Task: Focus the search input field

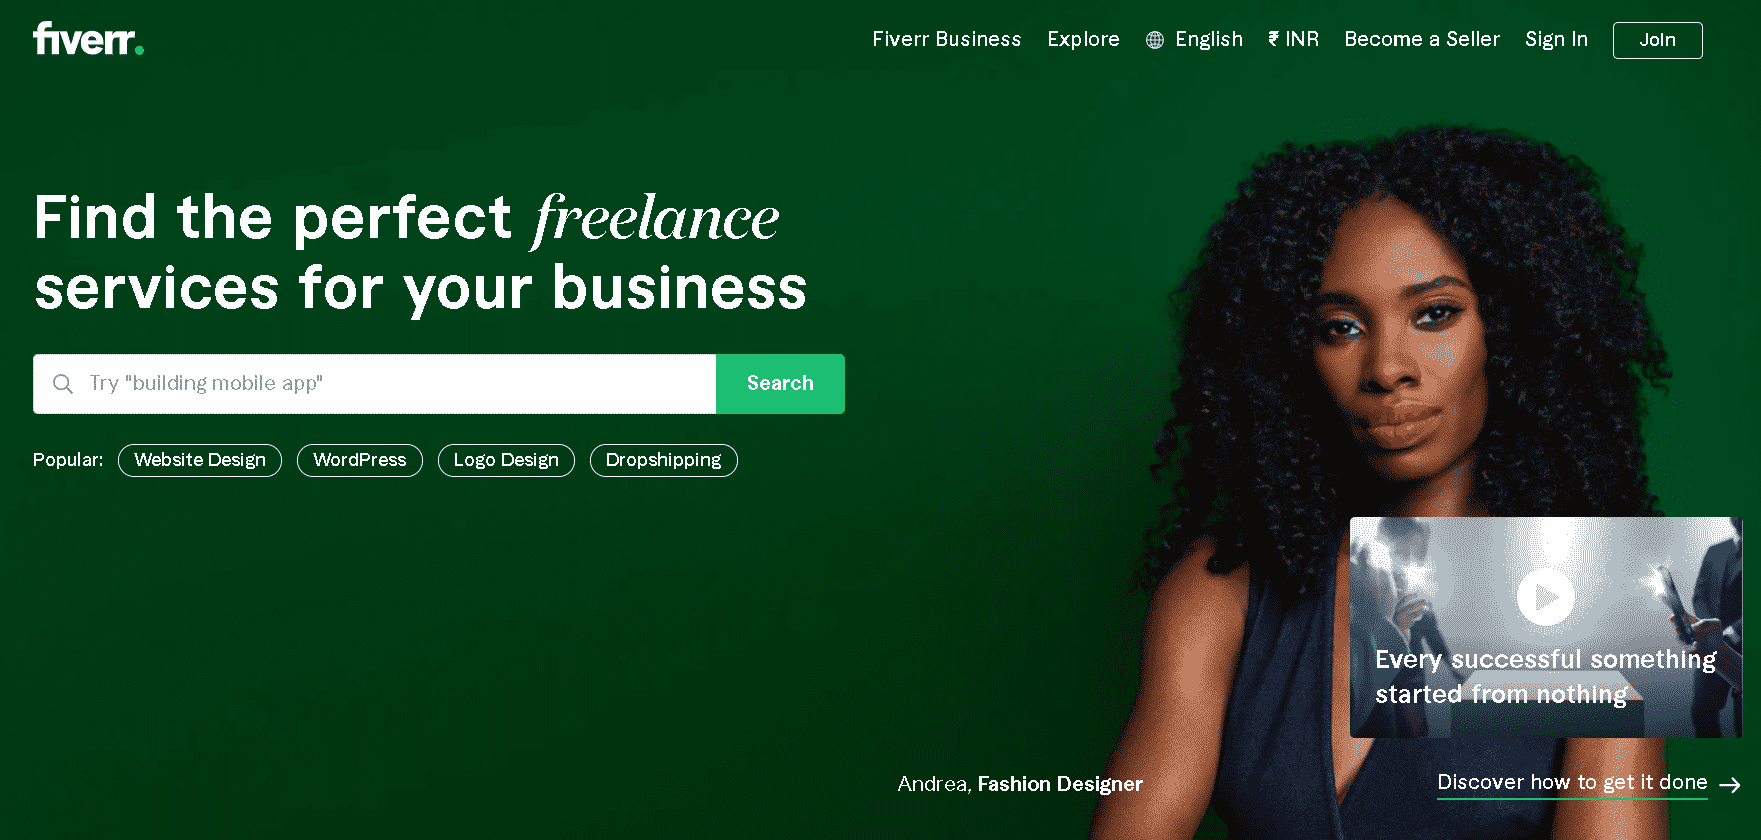Action: point(375,384)
